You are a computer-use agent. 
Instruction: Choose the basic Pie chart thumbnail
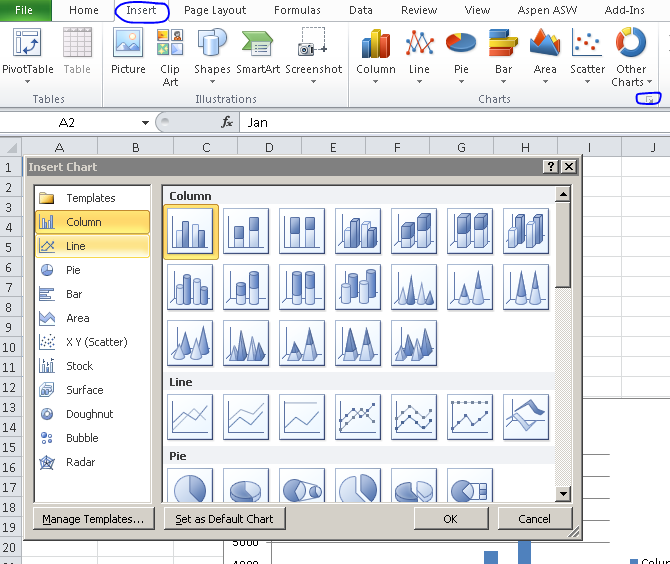(x=190, y=485)
